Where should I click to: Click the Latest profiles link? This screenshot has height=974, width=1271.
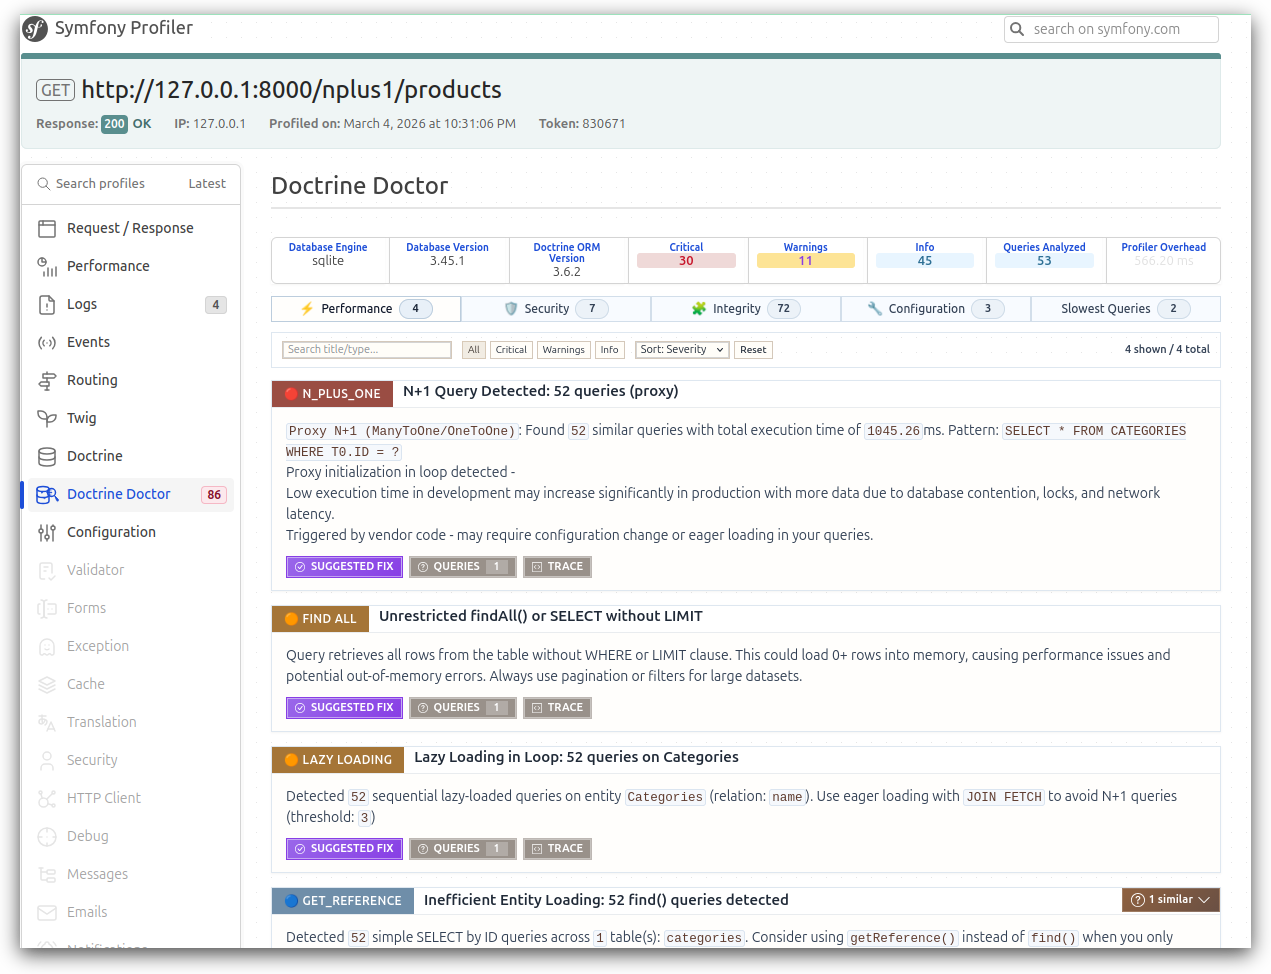pos(207,184)
